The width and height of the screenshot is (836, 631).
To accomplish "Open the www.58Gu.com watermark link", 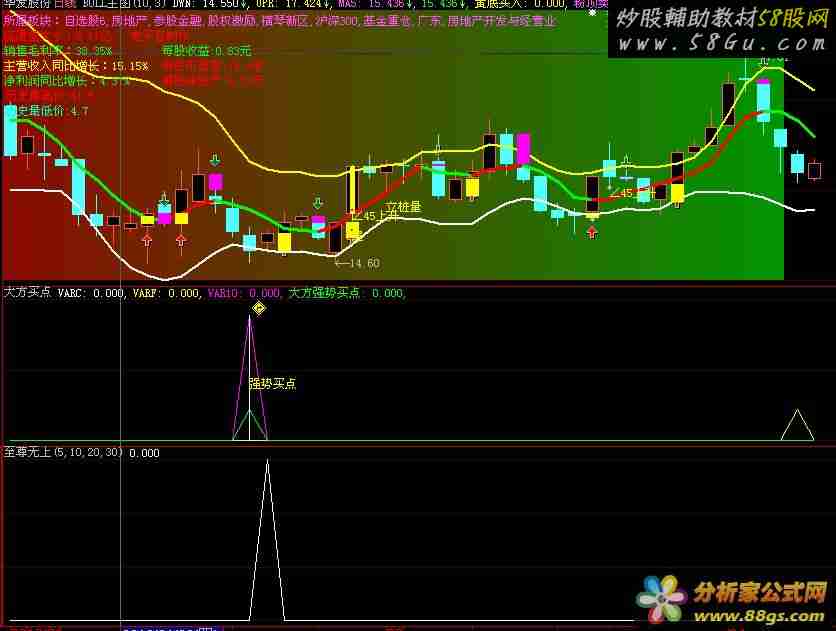I will click(720, 45).
